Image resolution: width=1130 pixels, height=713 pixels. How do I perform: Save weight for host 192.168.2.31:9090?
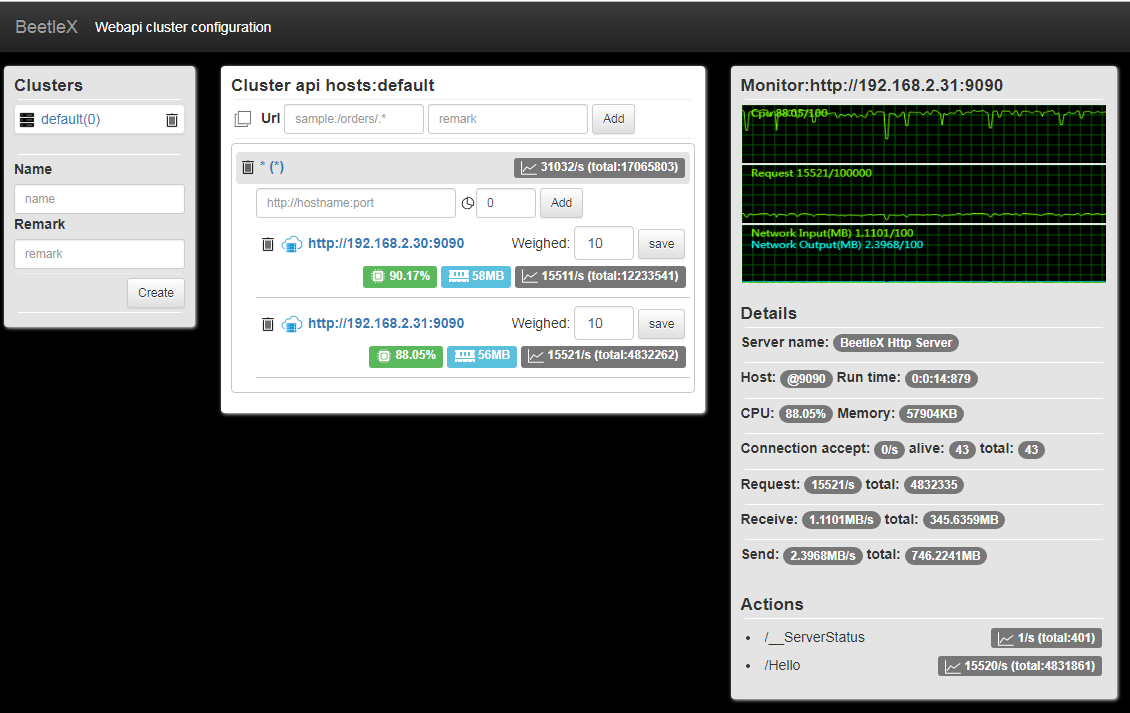click(x=661, y=324)
